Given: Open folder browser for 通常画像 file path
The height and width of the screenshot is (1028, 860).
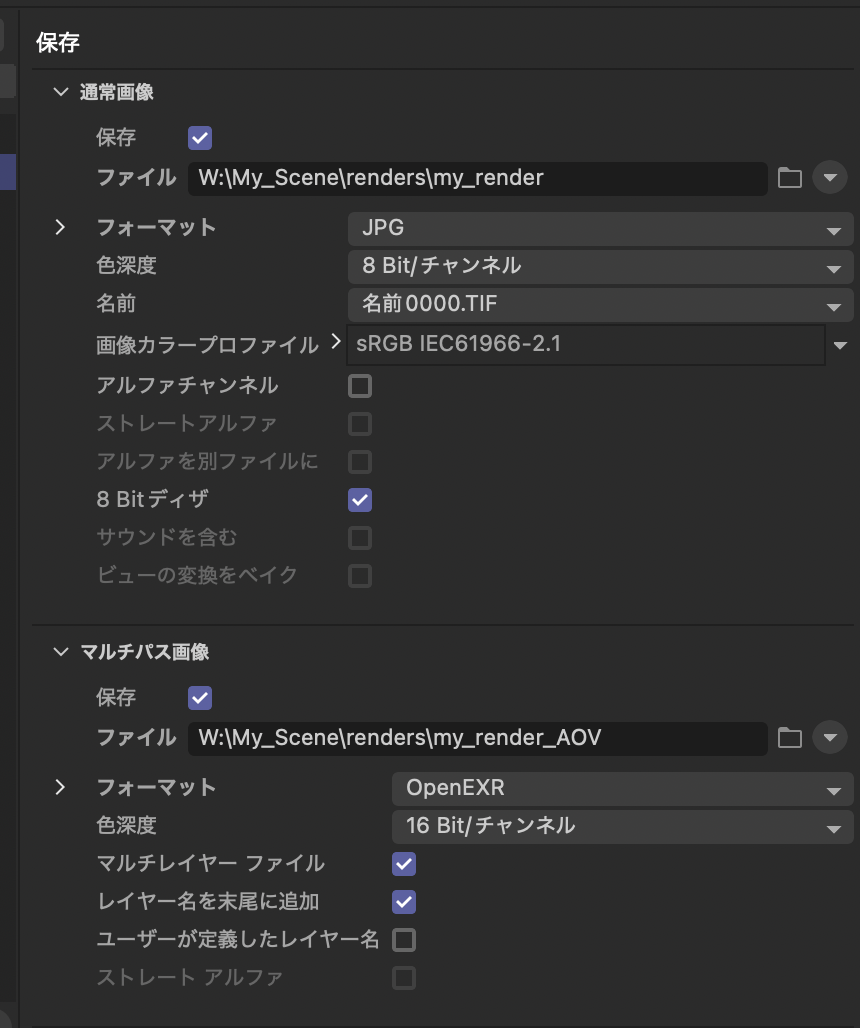Looking at the screenshot, I should click(789, 178).
